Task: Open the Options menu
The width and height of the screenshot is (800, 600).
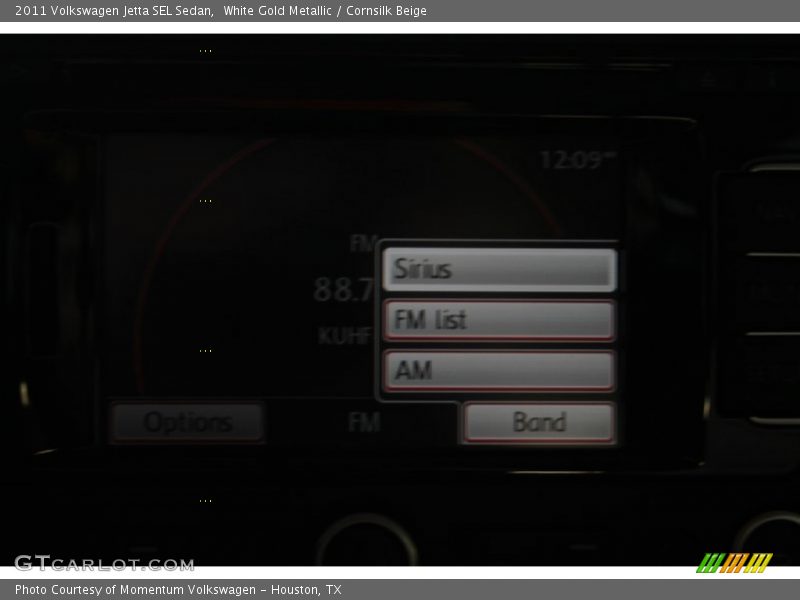Action: [190, 421]
